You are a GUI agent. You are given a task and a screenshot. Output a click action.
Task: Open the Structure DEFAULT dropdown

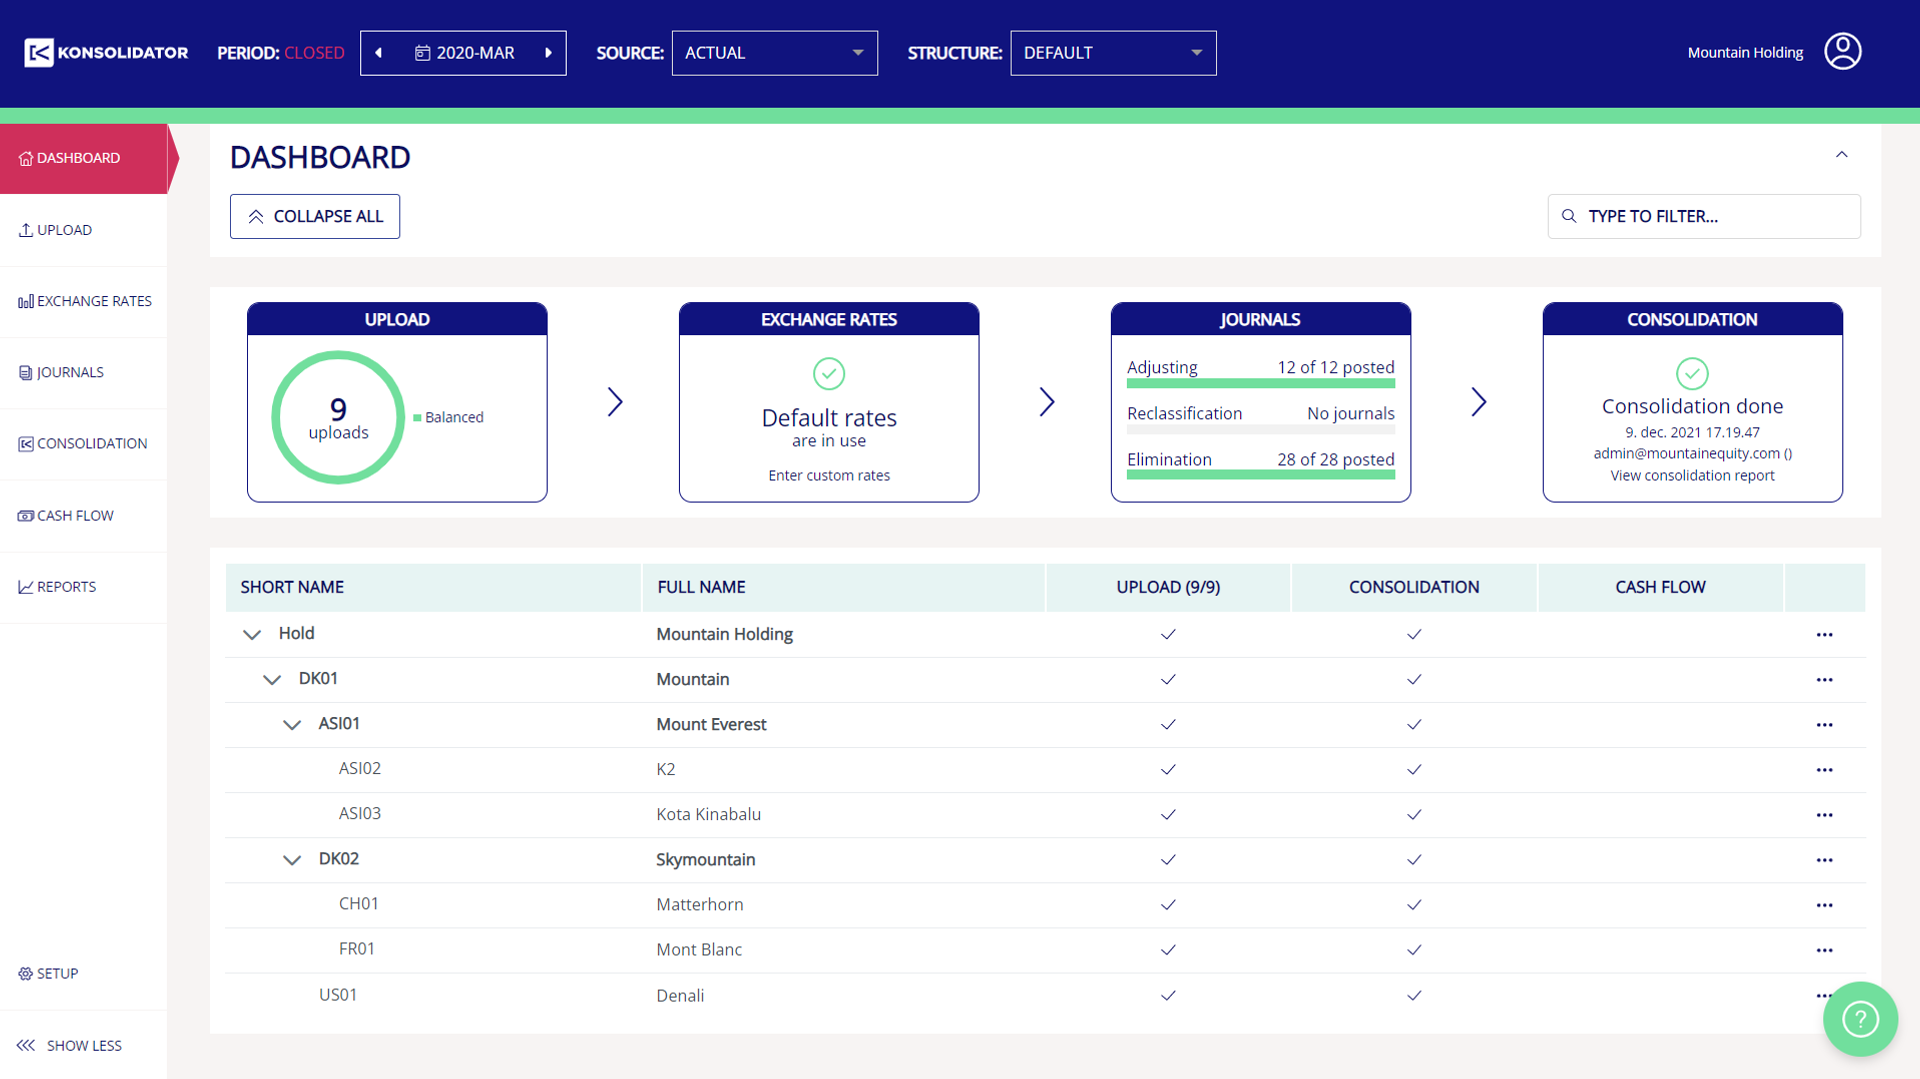click(x=1113, y=53)
